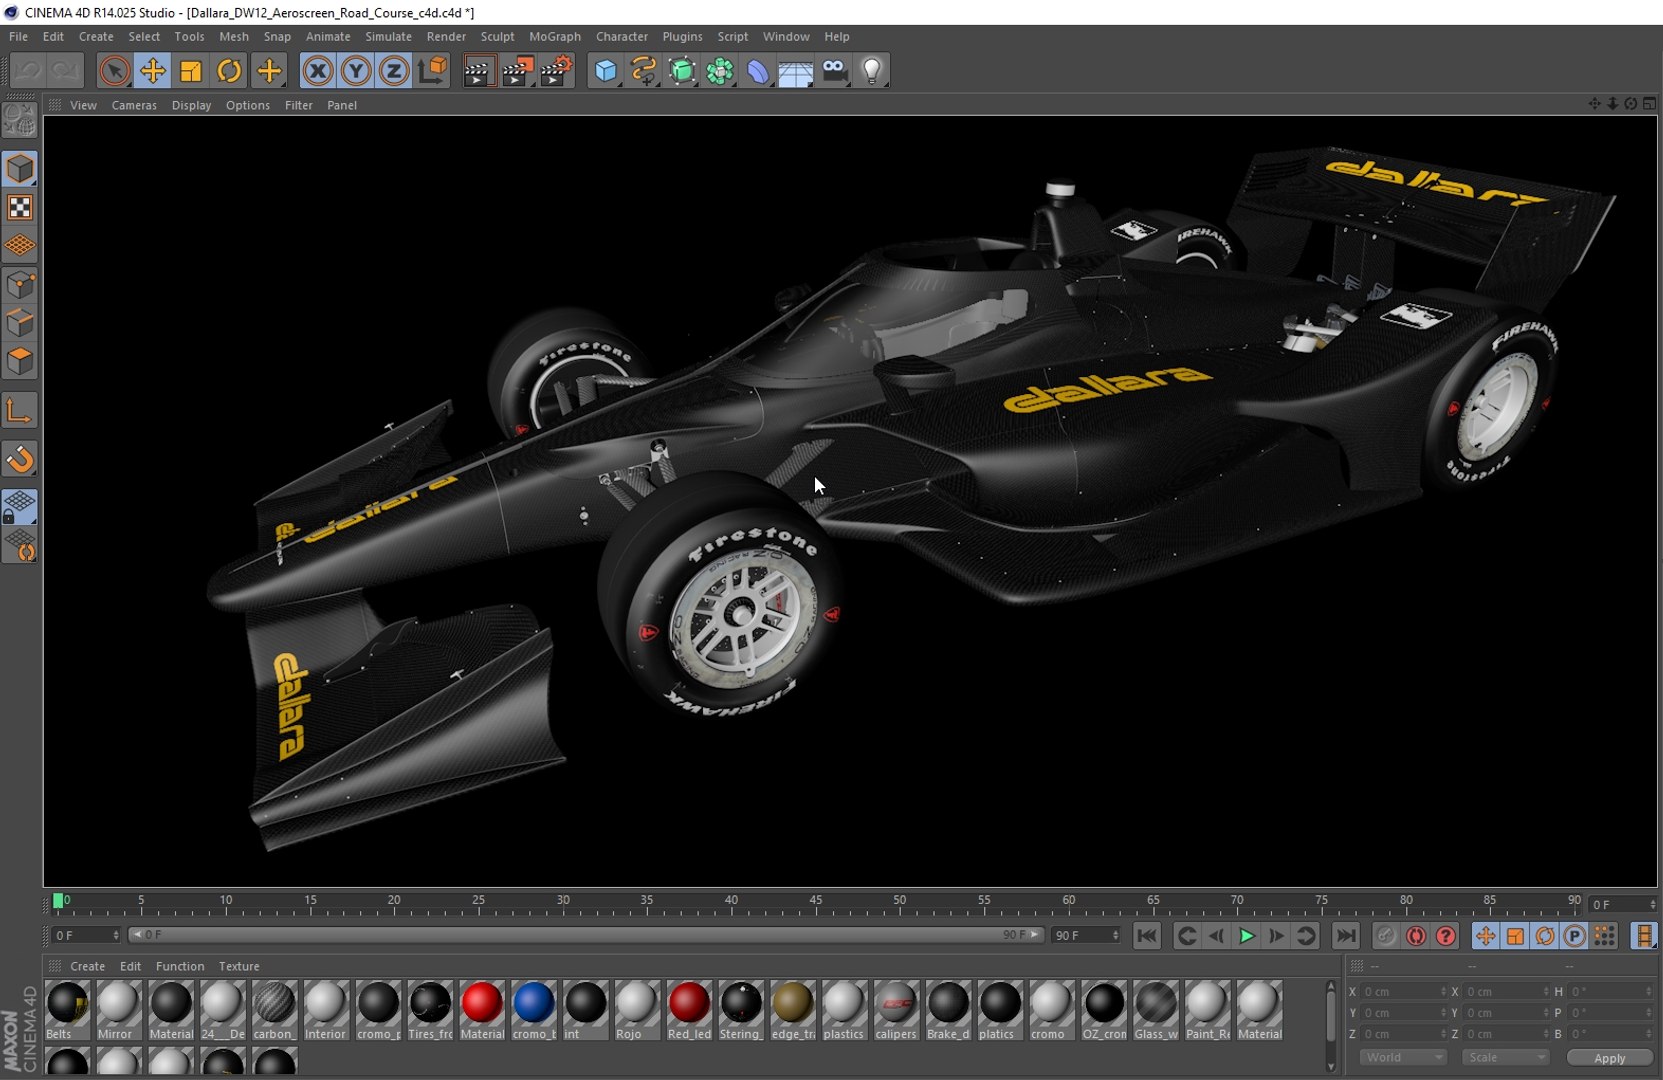Open the MoGraph menu
Viewport: 1663px width, 1080px height.
554,36
